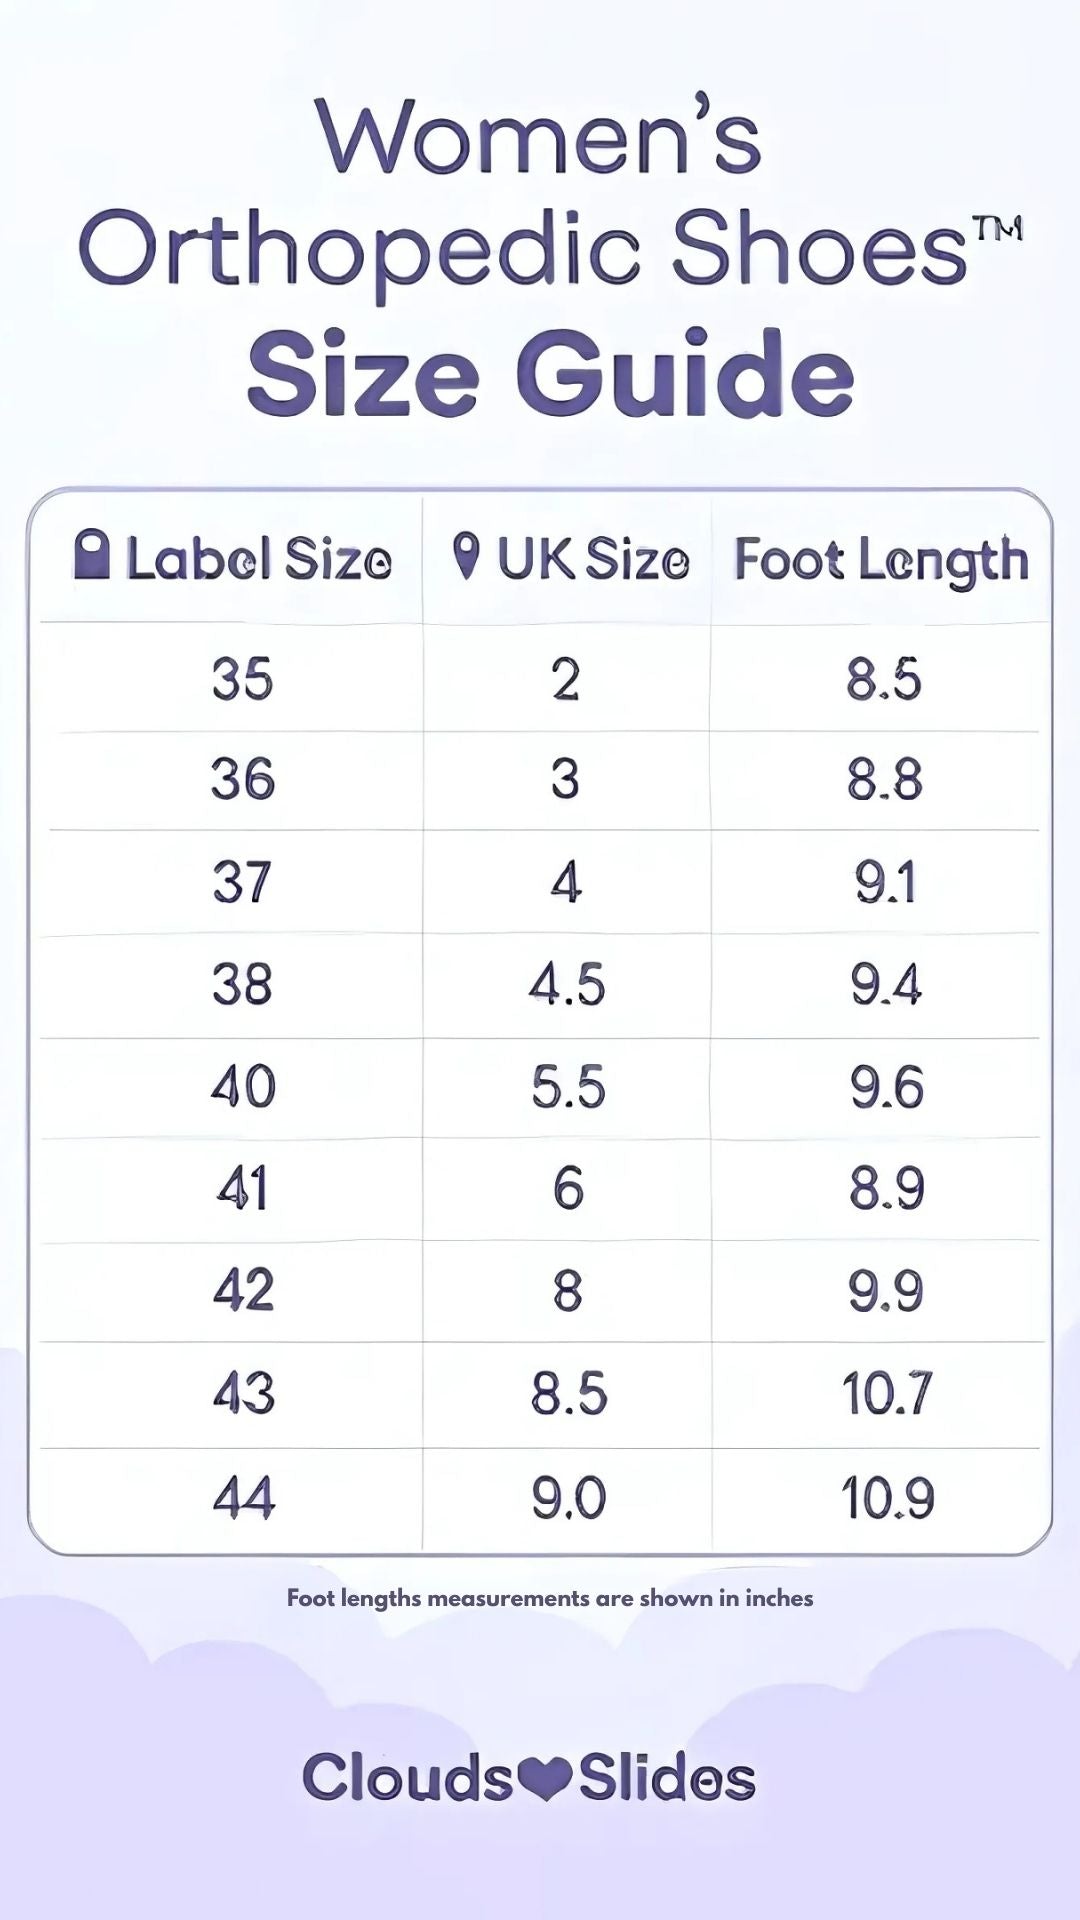Image resolution: width=1080 pixels, height=1920 pixels.
Task: Select the Label Size column header
Action: (x=233, y=558)
